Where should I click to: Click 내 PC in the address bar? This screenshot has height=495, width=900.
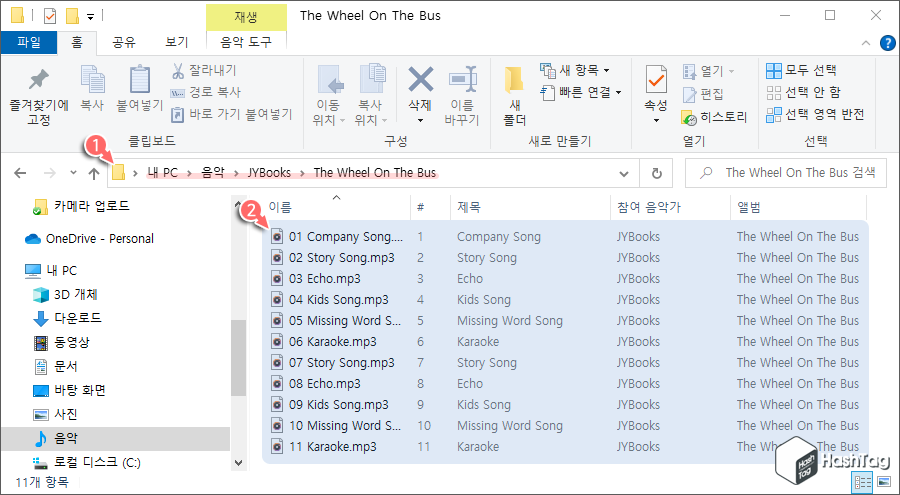162,173
